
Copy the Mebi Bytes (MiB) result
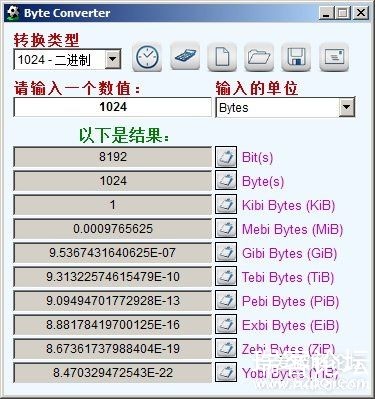[x=226, y=229]
